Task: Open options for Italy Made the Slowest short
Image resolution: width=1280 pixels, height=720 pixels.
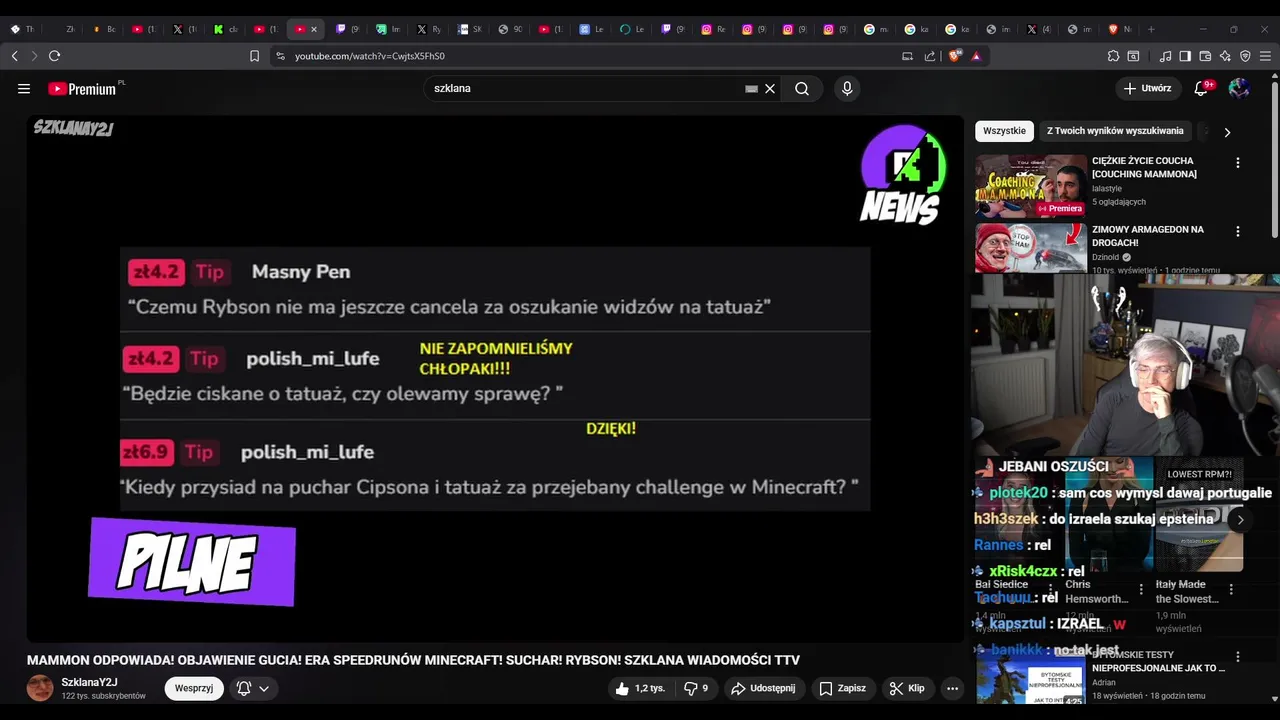Action: 1231,590
